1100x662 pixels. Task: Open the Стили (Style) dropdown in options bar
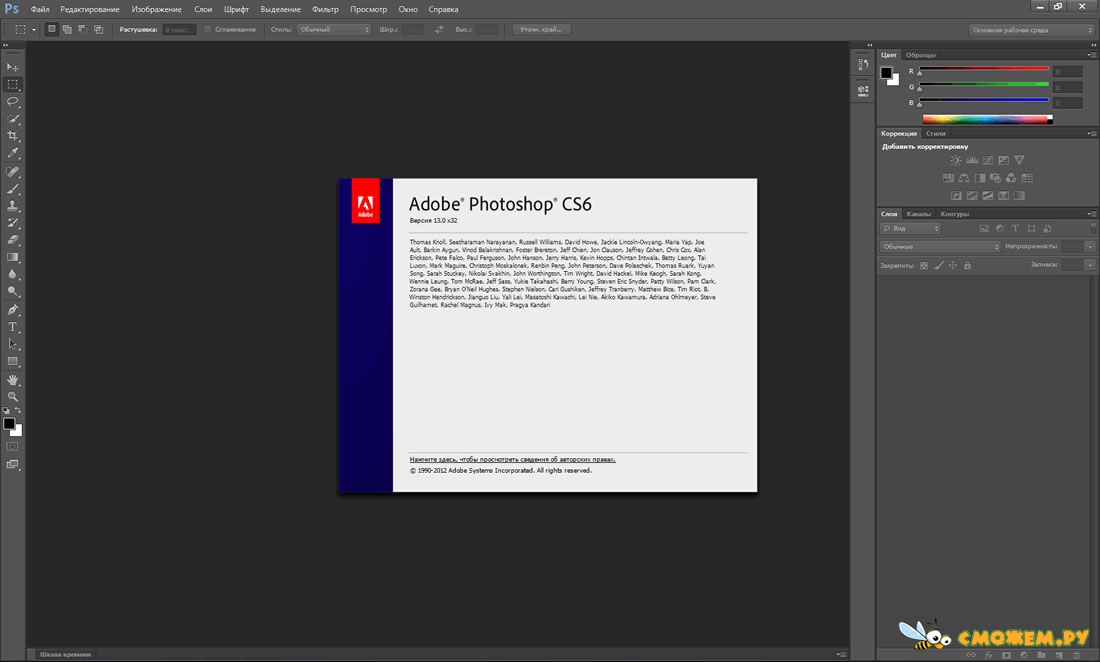[x=334, y=29]
